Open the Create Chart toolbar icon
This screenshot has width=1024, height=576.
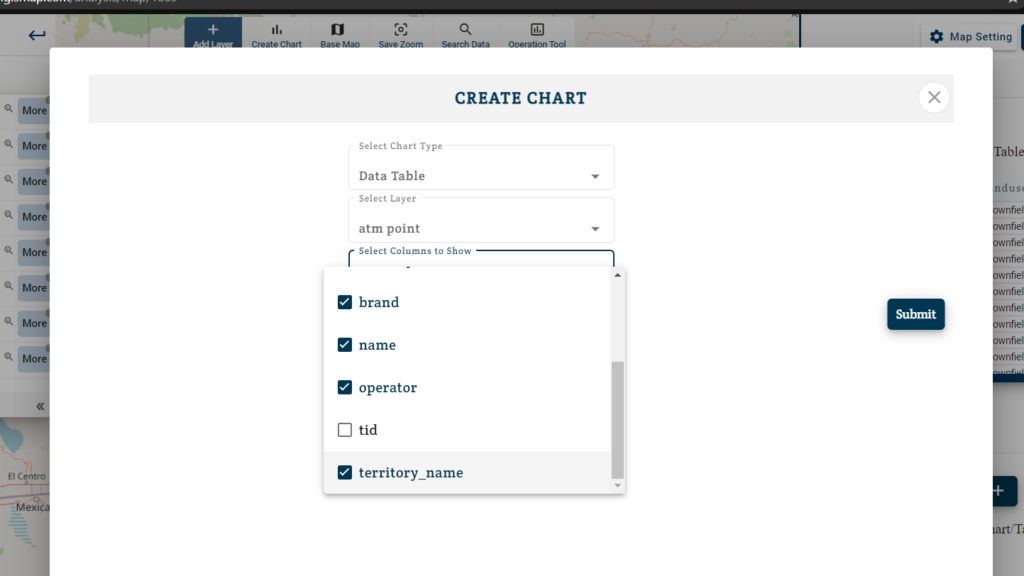(x=277, y=30)
